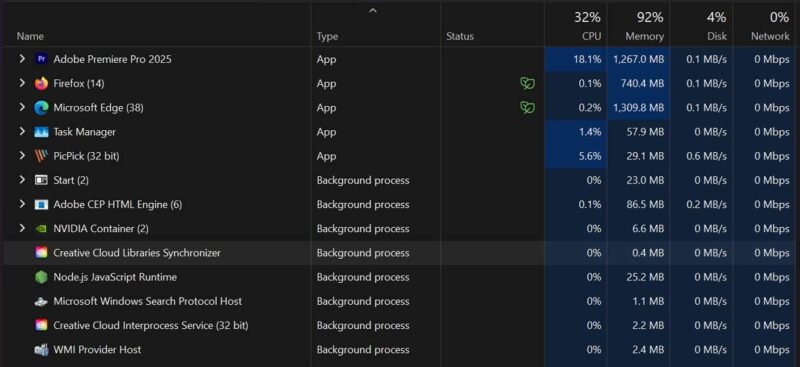The image size is (800, 367).
Task: Click Microsoft Windows Search Protocol Host icon
Action: [41, 301]
